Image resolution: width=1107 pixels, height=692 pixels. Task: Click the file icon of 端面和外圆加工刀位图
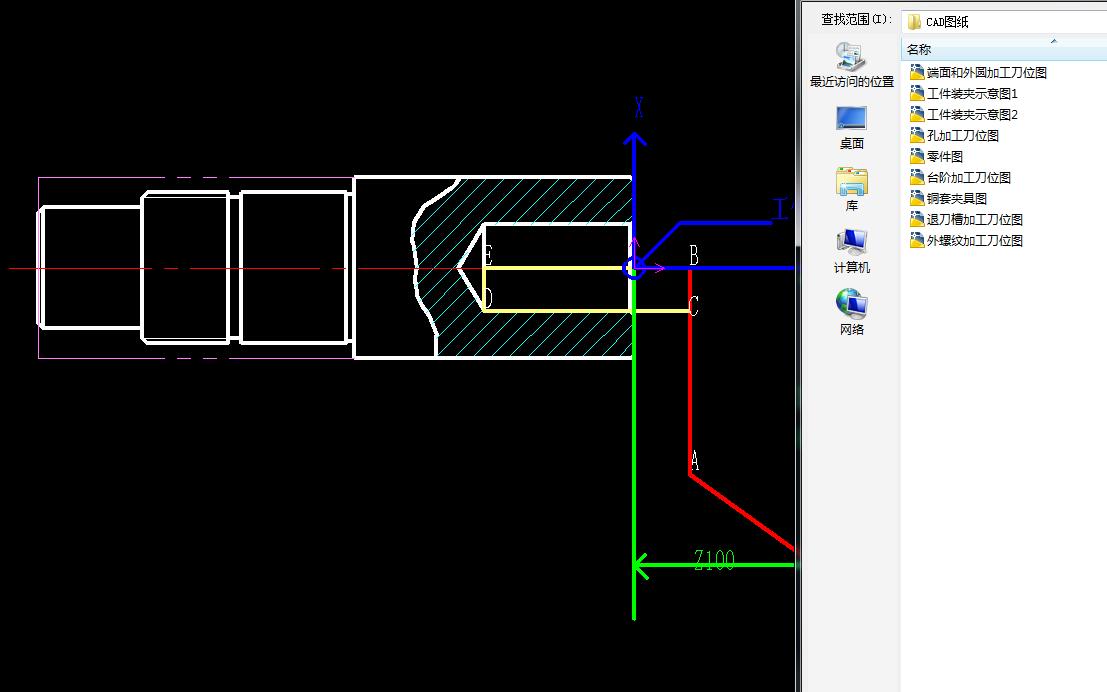click(917, 72)
